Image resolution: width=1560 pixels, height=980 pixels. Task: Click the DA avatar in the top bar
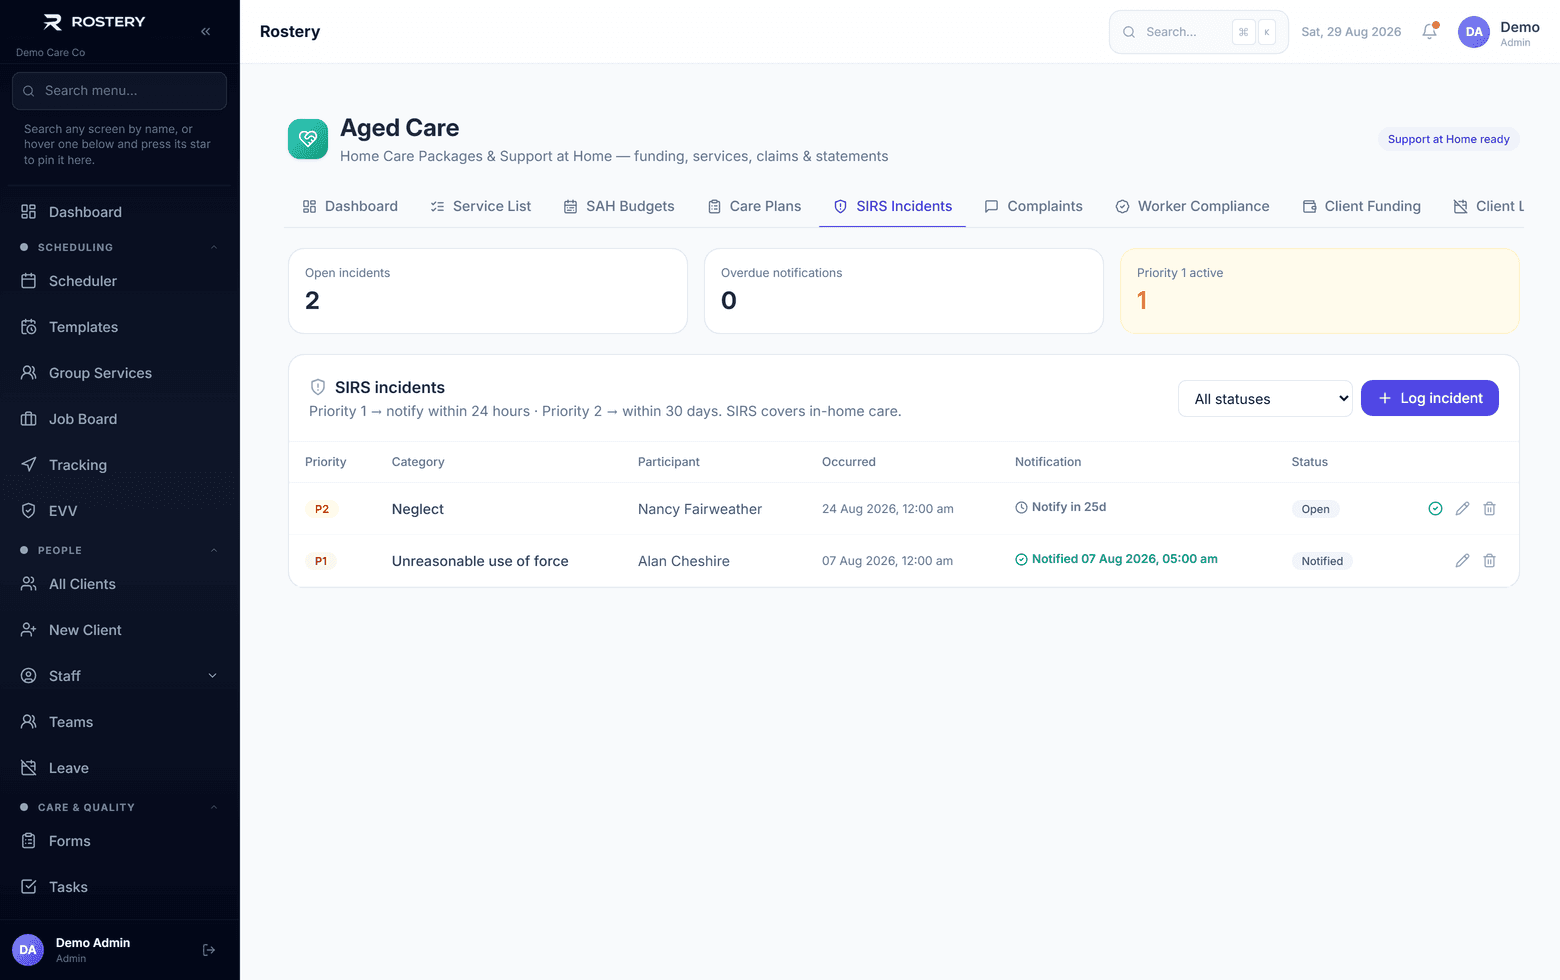[x=1474, y=32]
